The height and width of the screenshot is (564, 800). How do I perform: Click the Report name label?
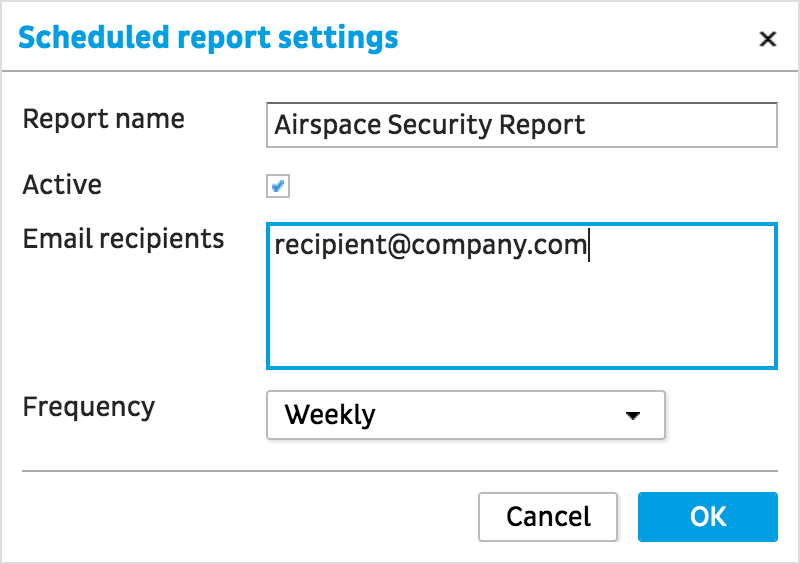pyautogui.click(x=104, y=119)
